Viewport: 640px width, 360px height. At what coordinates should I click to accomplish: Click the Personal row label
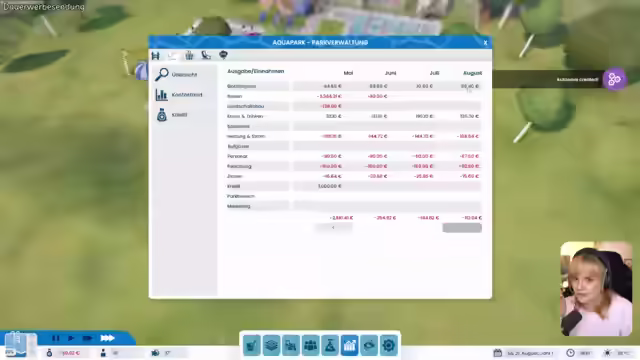(237, 156)
